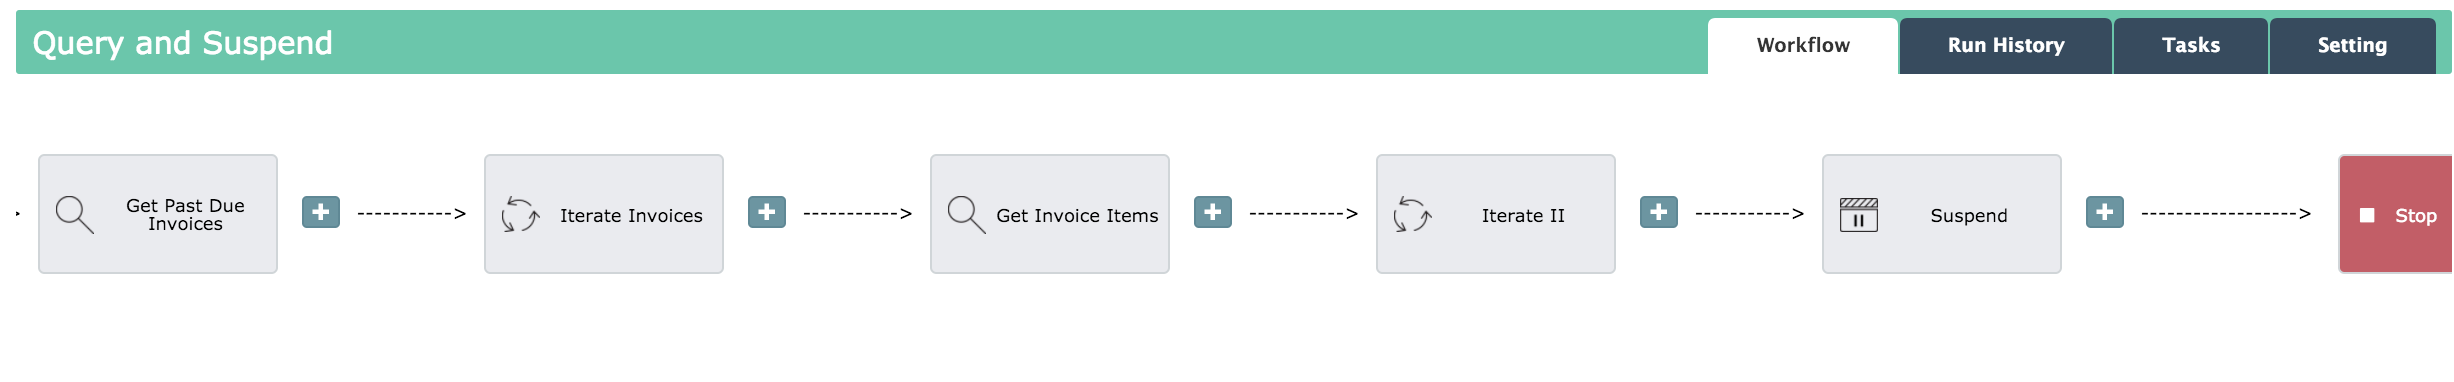Screen dimensions: 2454x382
Task: Click the Query and Suspend workflow title
Action: pos(182,43)
